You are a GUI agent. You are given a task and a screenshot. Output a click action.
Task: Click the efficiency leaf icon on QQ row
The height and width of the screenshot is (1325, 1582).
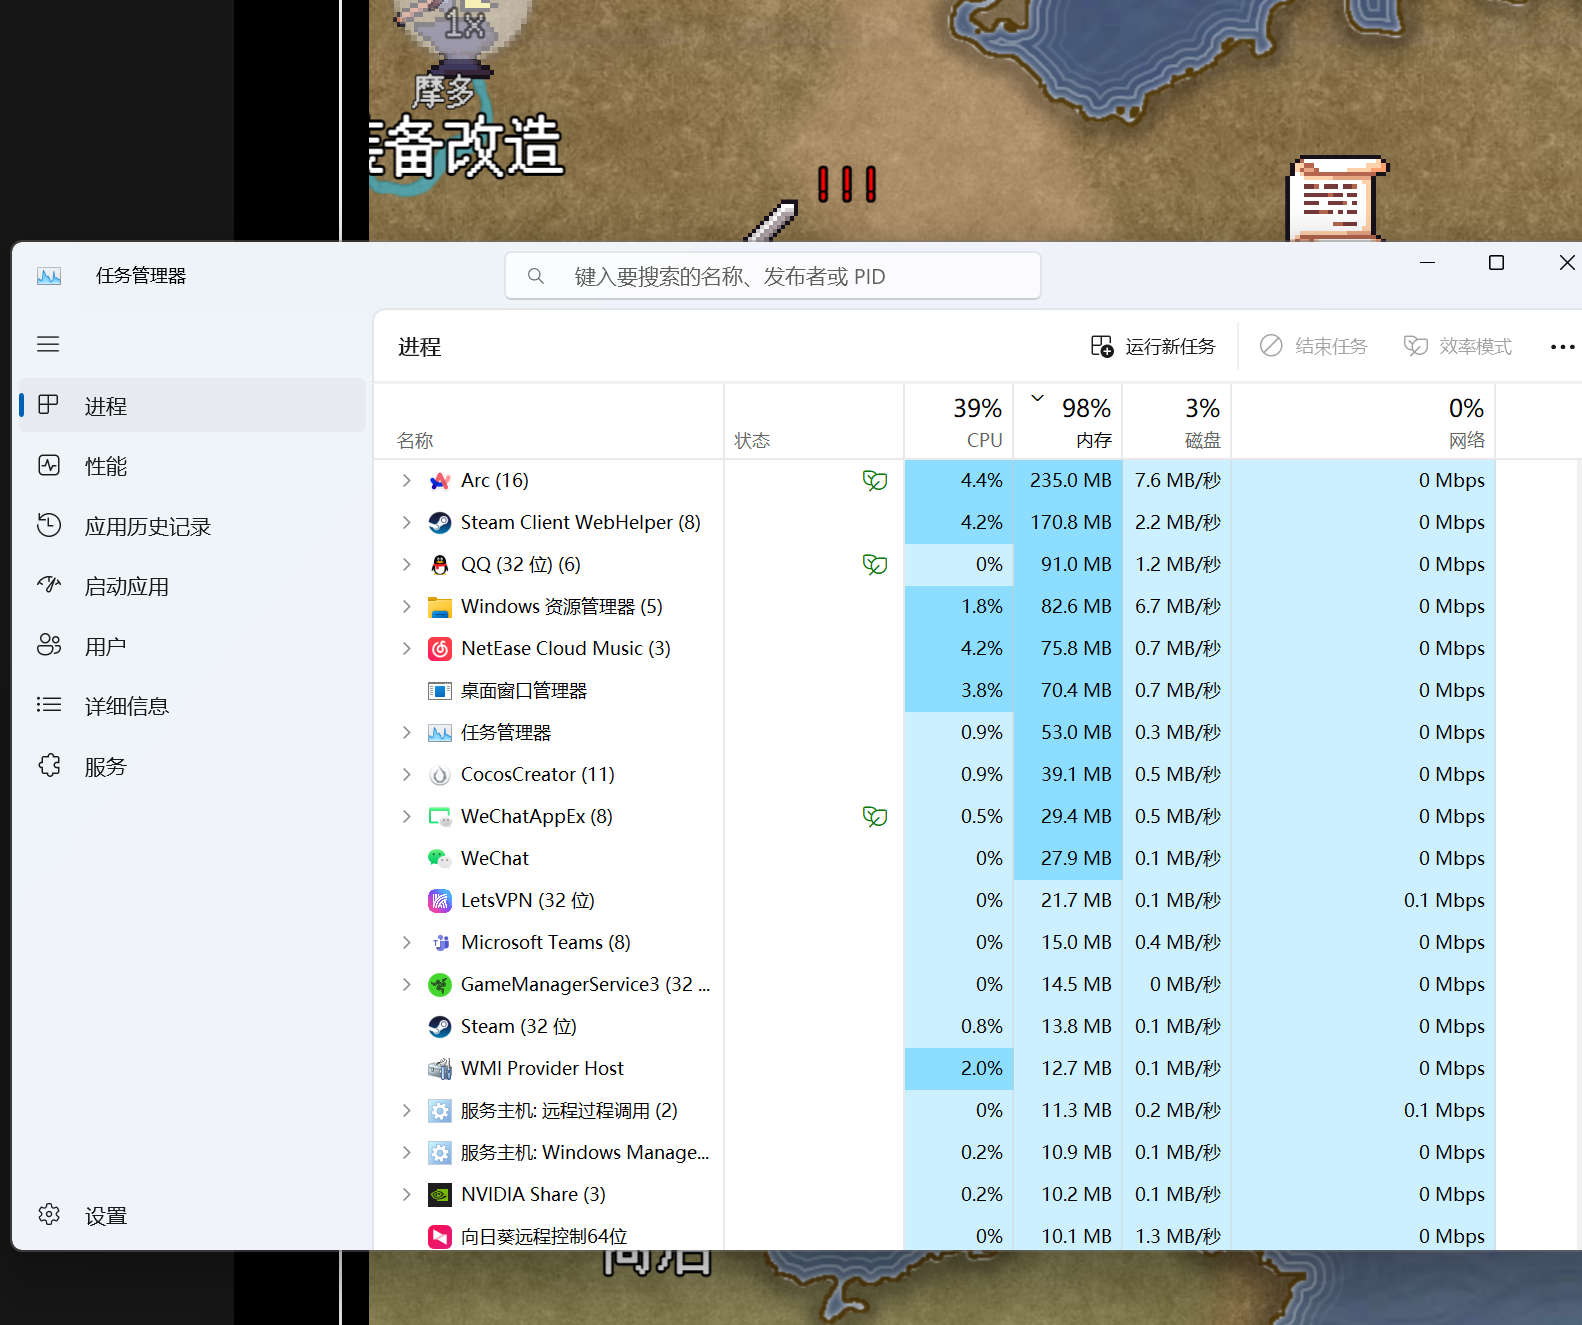point(875,565)
